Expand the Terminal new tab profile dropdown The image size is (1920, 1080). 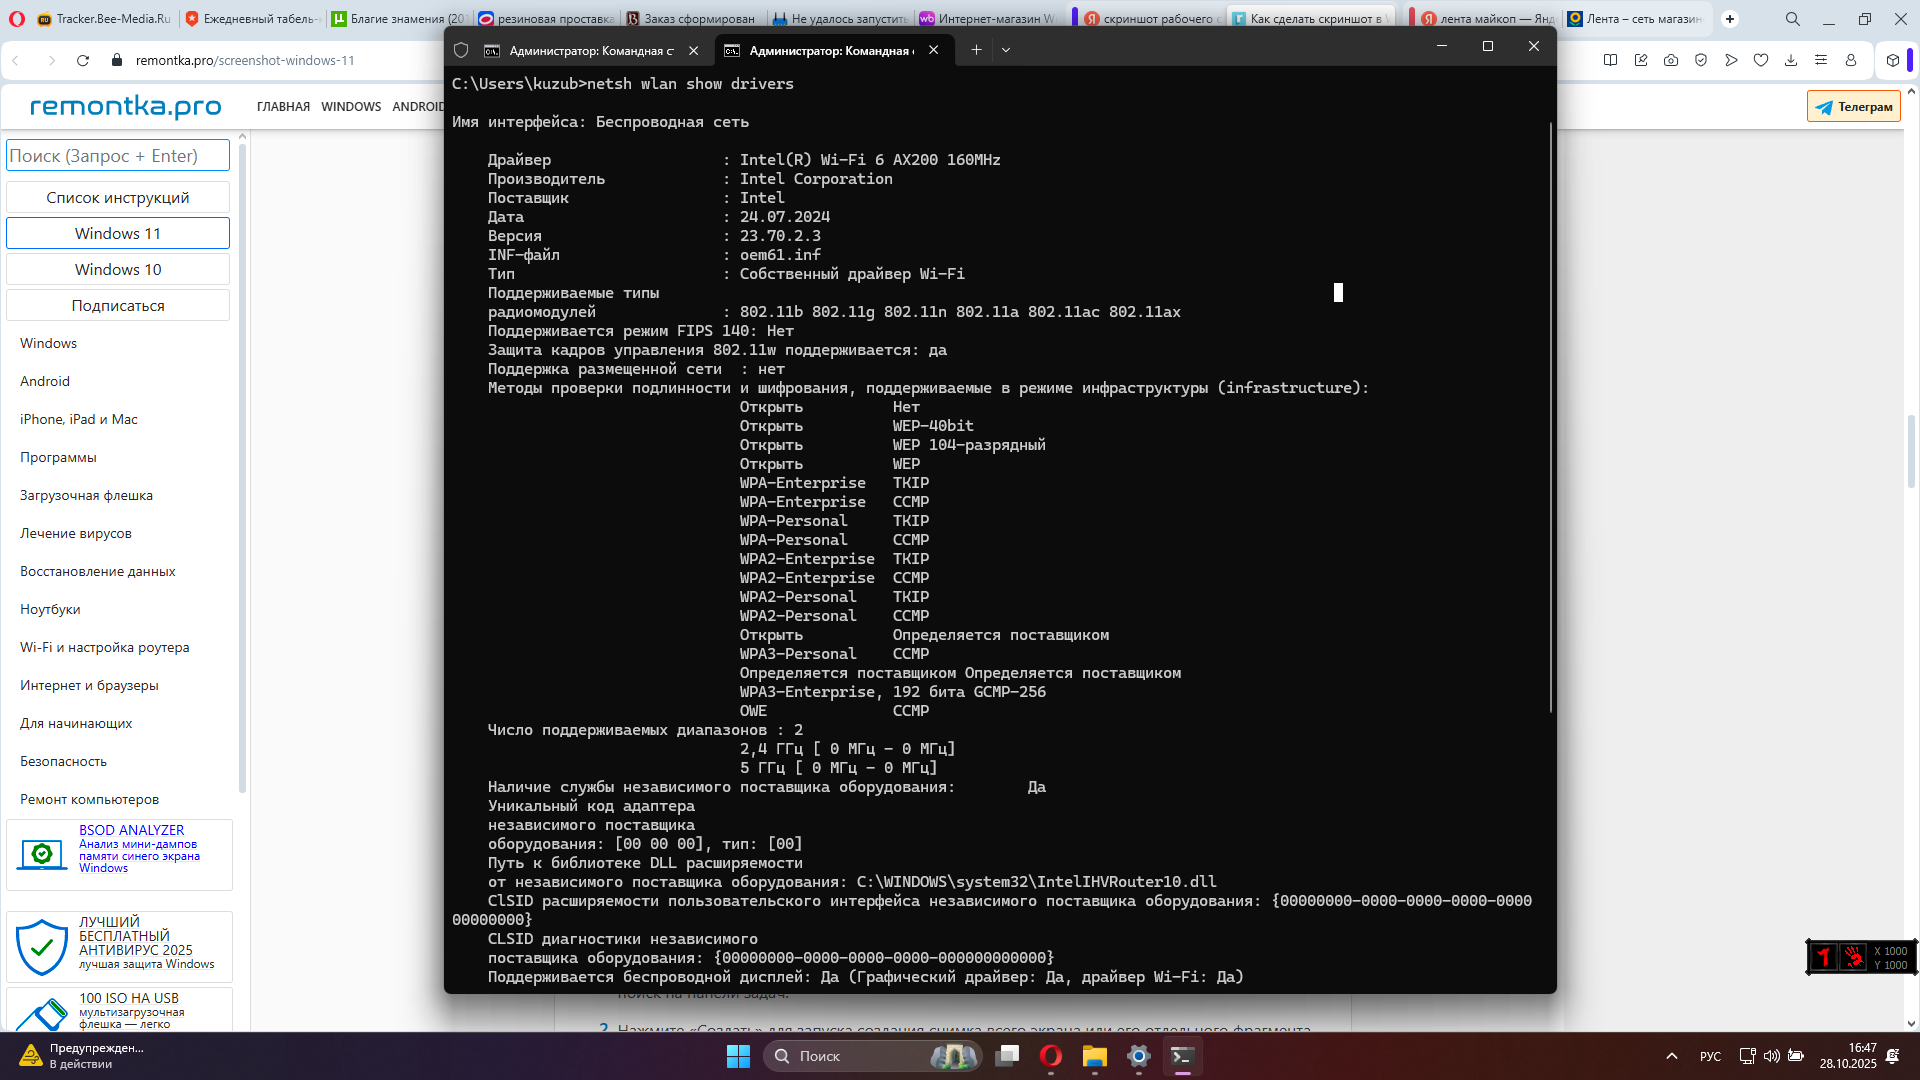tap(1006, 50)
